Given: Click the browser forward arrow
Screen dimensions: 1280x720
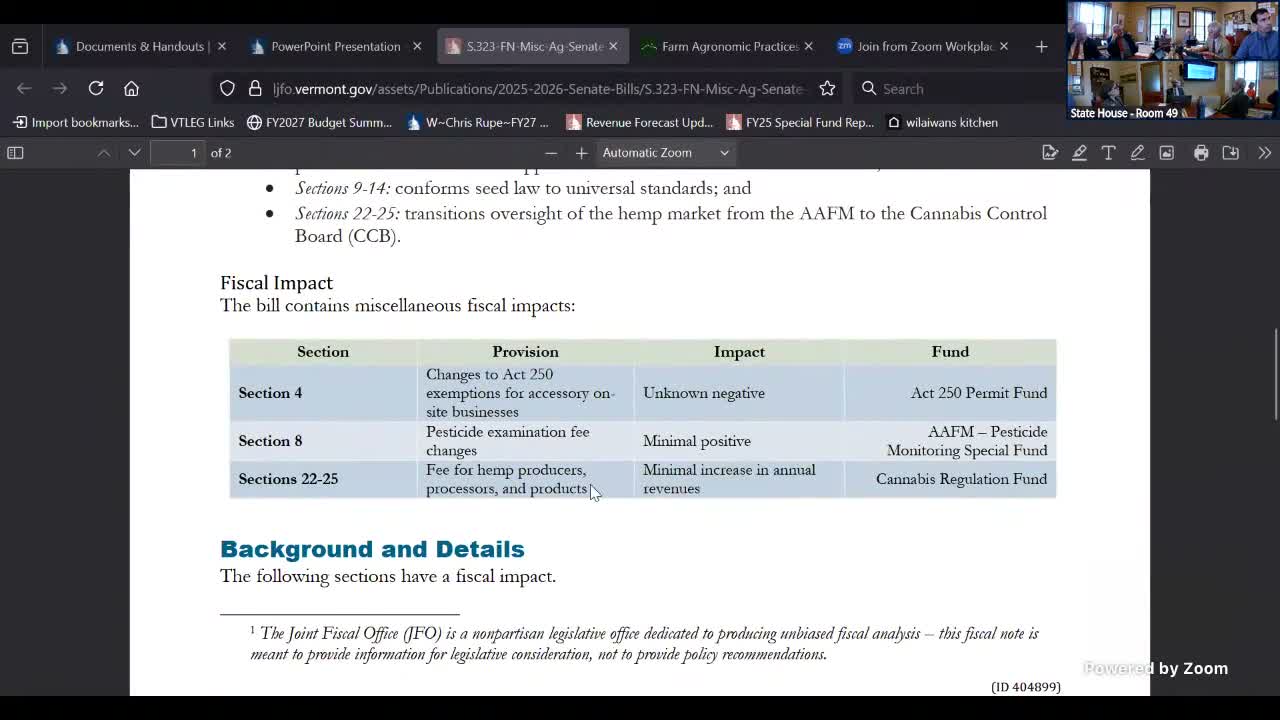Looking at the screenshot, I should (60, 88).
